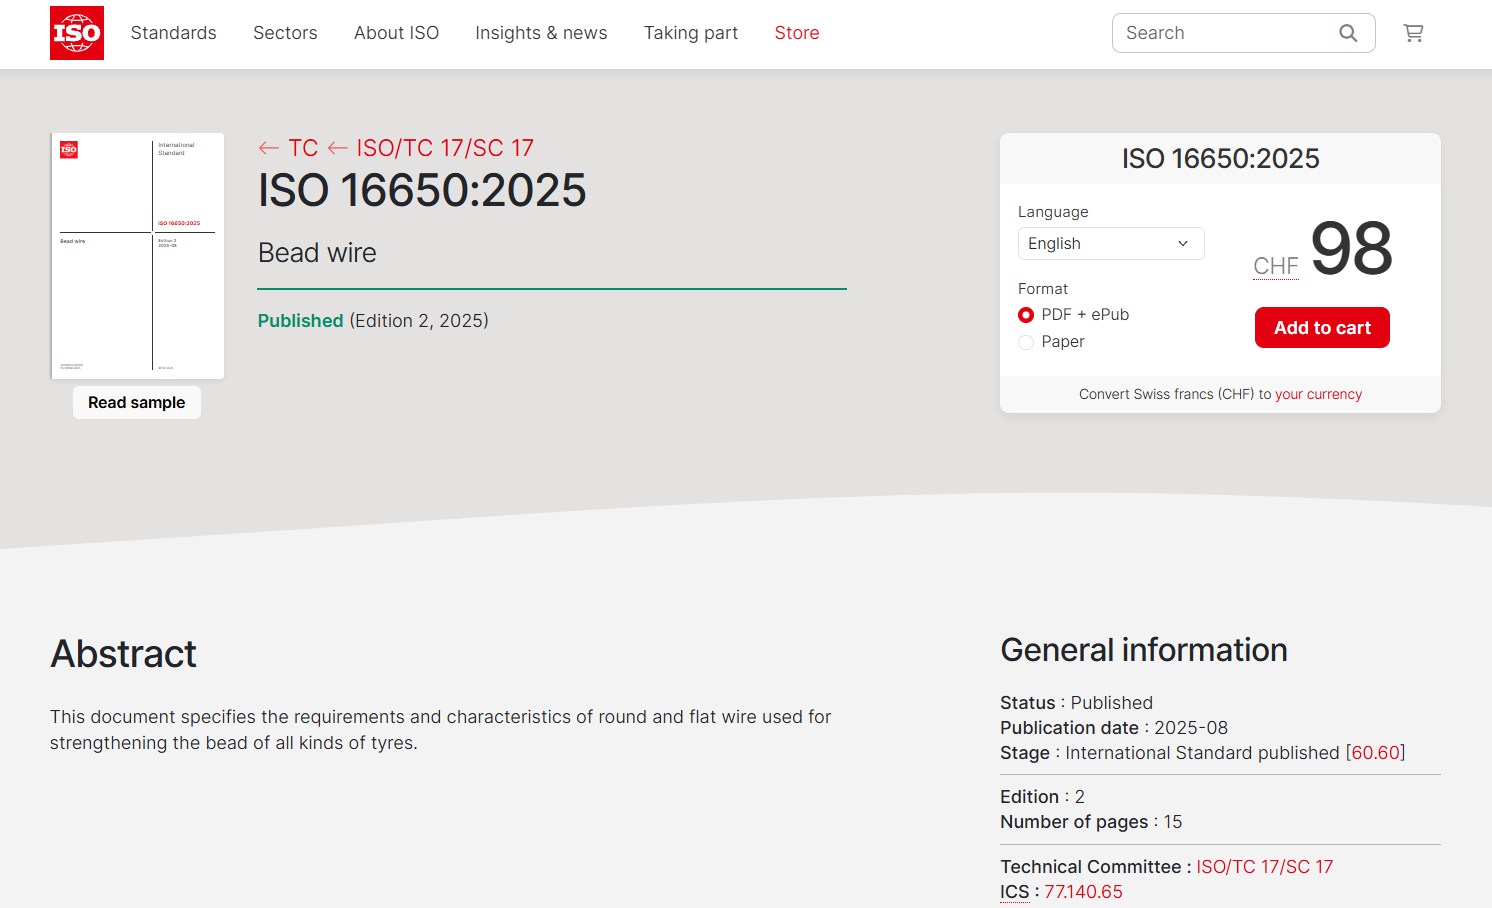Click the ISO logo in header
This screenshot has height=908, width=1492.
pos(77,33)
